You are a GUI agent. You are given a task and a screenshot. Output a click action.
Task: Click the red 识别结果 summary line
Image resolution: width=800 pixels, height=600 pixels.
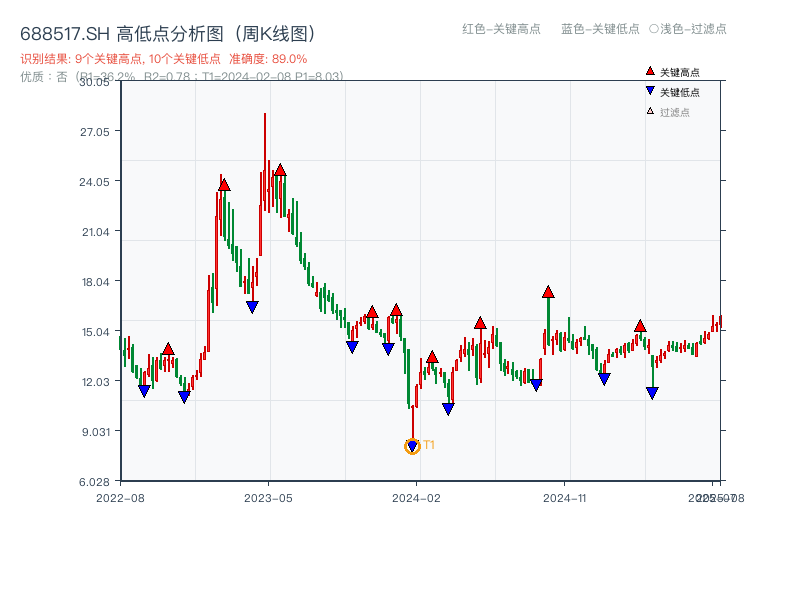[x=164, y=59]
